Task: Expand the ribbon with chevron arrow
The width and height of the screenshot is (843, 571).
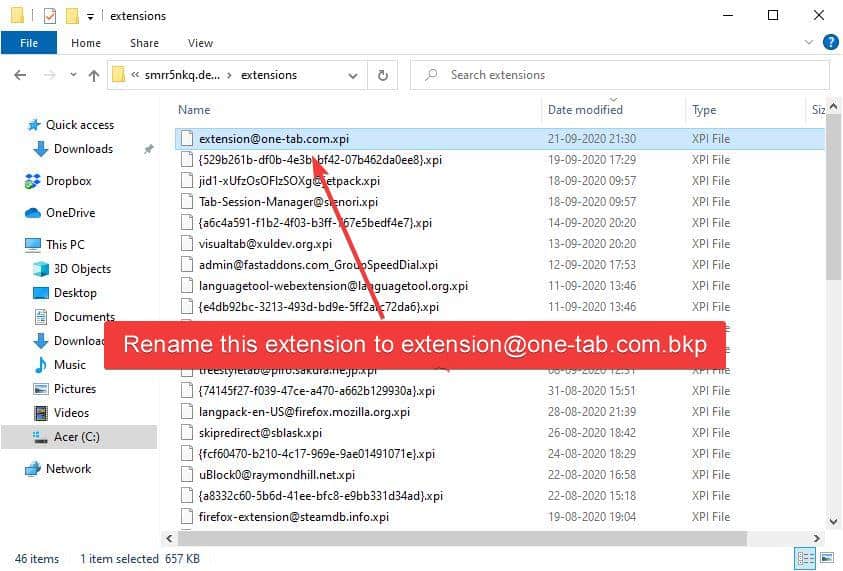Action: click(x=807, y=43)
